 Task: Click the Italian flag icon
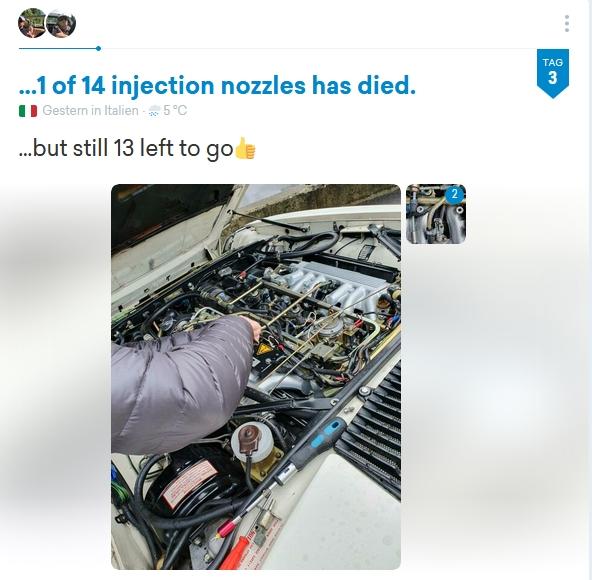click(x=28, y=111)
